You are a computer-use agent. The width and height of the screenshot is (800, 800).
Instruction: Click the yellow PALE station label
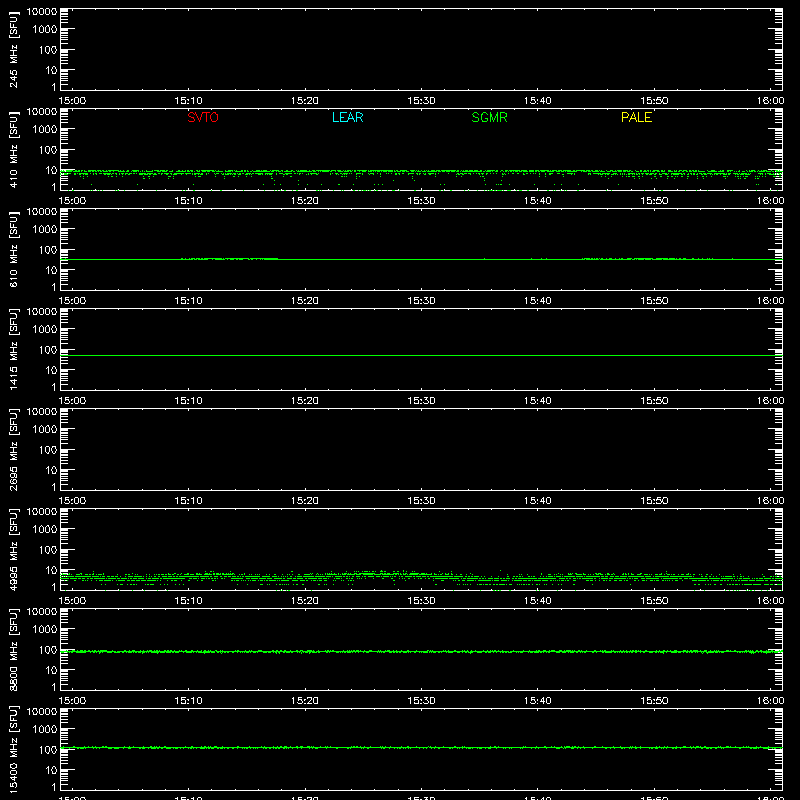click(x=636, y=117)
